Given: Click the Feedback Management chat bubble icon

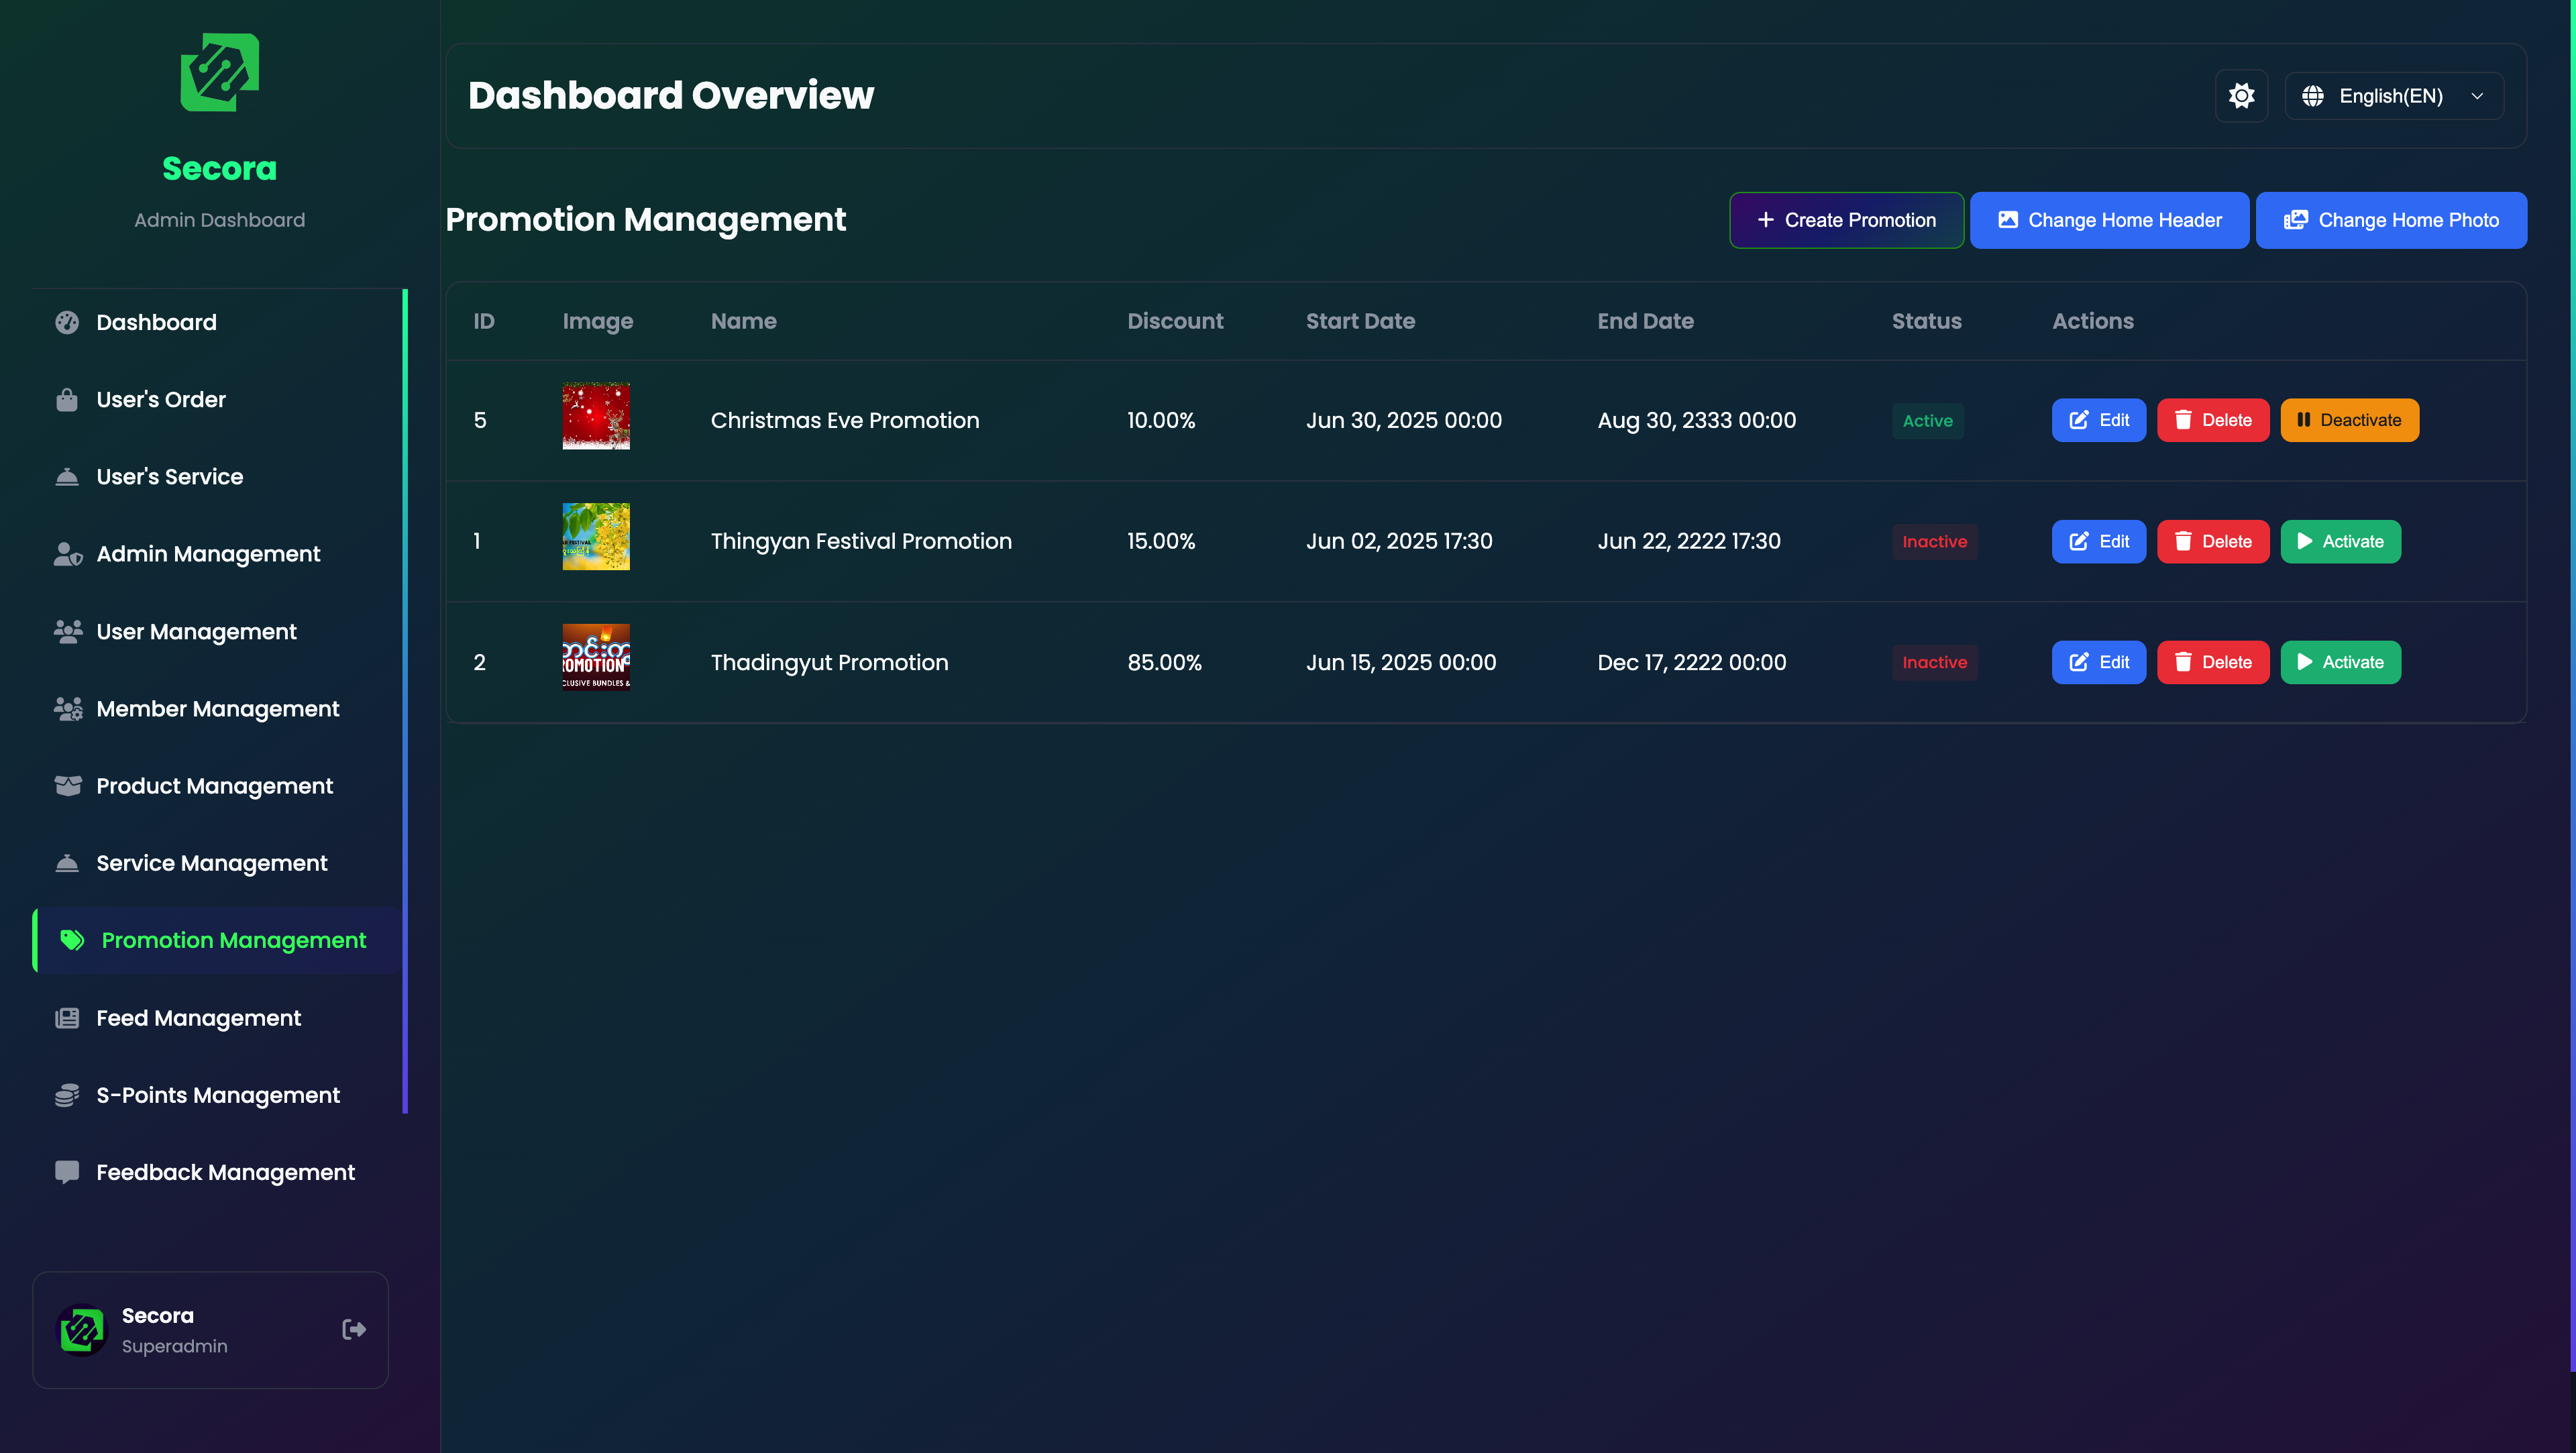Looking at the screenshot, I should click(x=67, y=1172).
